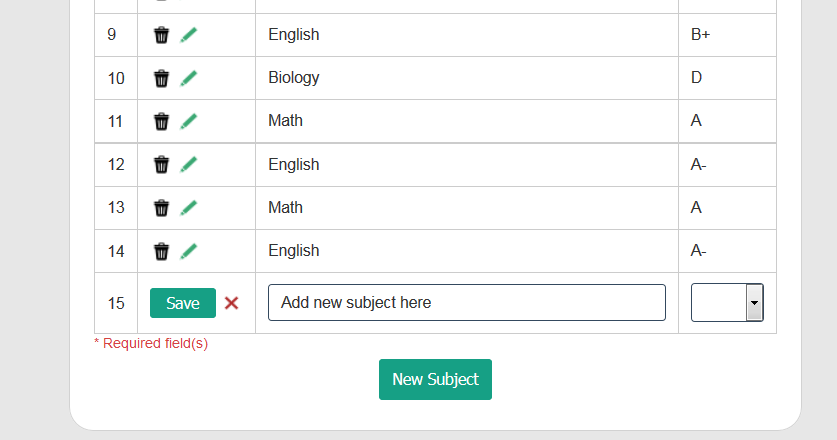Select the B+ grade cell in row 9
The height and width of the screenshot is (440, 837).
727,35
